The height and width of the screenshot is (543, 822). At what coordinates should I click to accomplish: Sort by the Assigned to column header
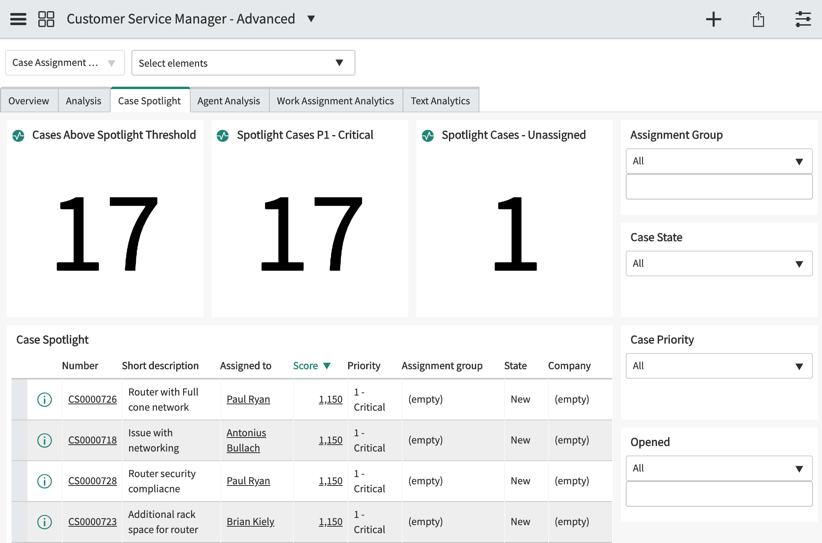coord(245,366)
